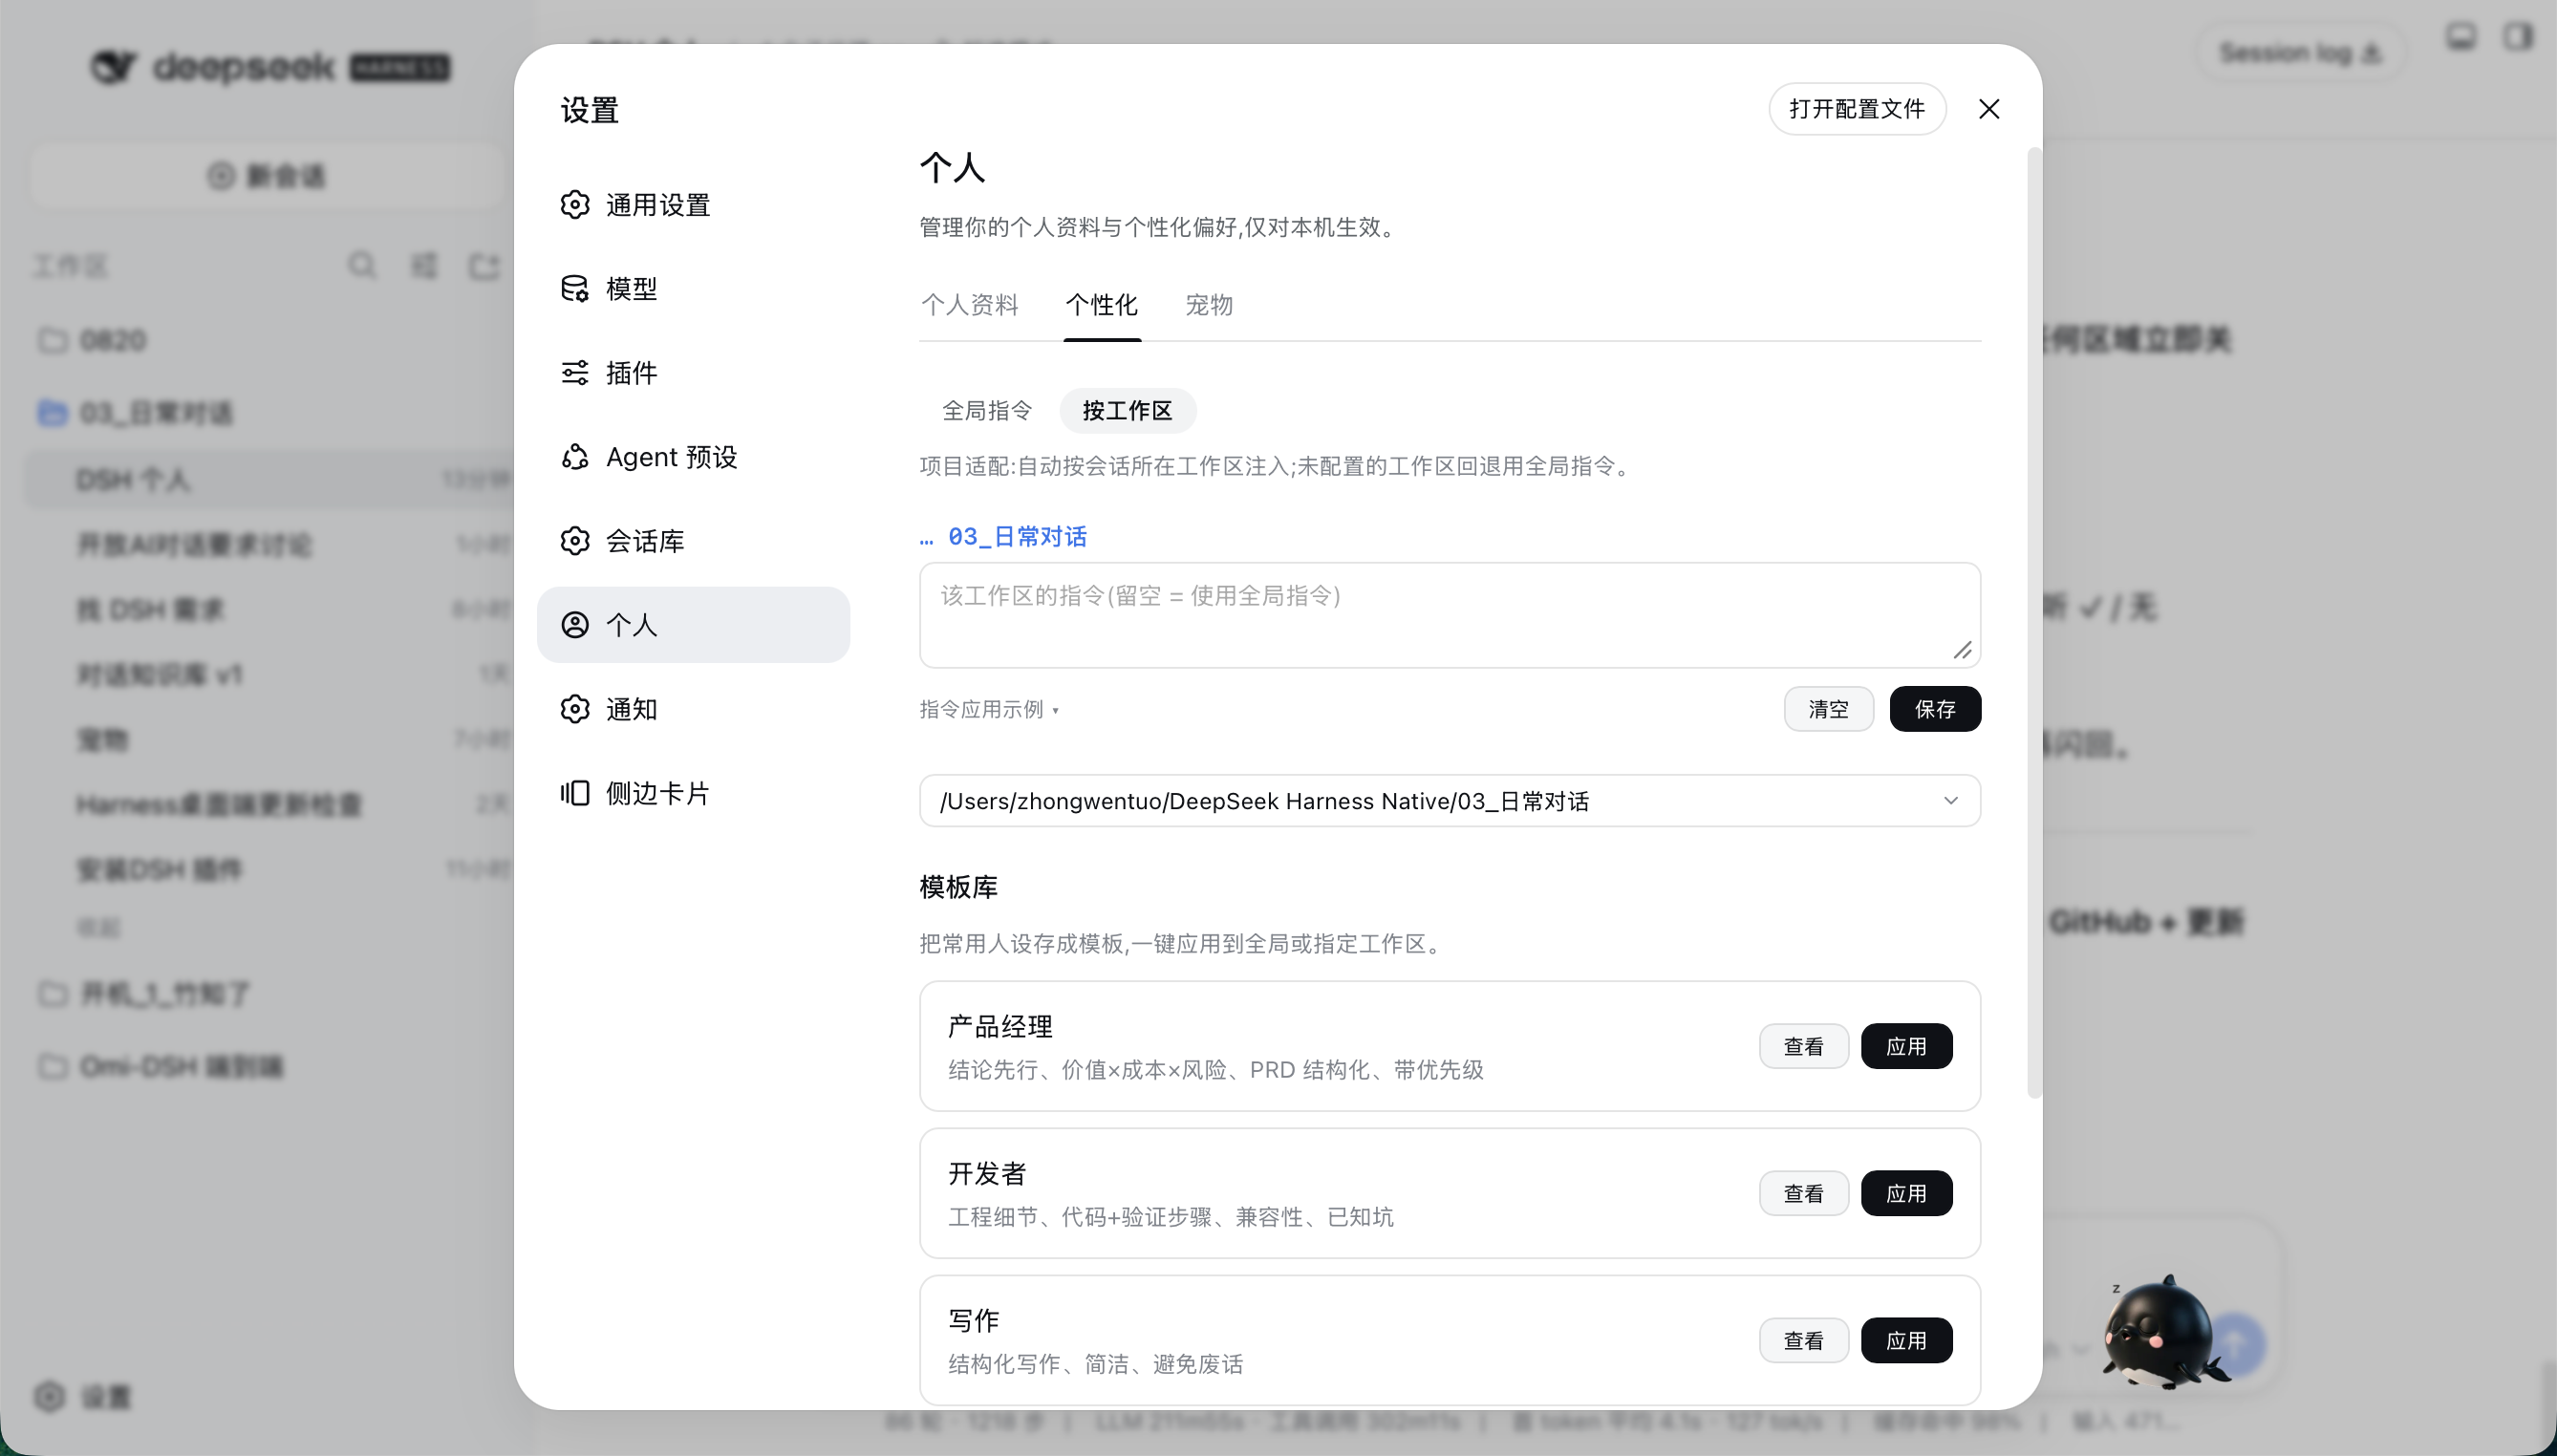Apply the 开发者 template
Image resolution: width=2557 pixels, height=1456 pixels.
click(1906, 1193)
